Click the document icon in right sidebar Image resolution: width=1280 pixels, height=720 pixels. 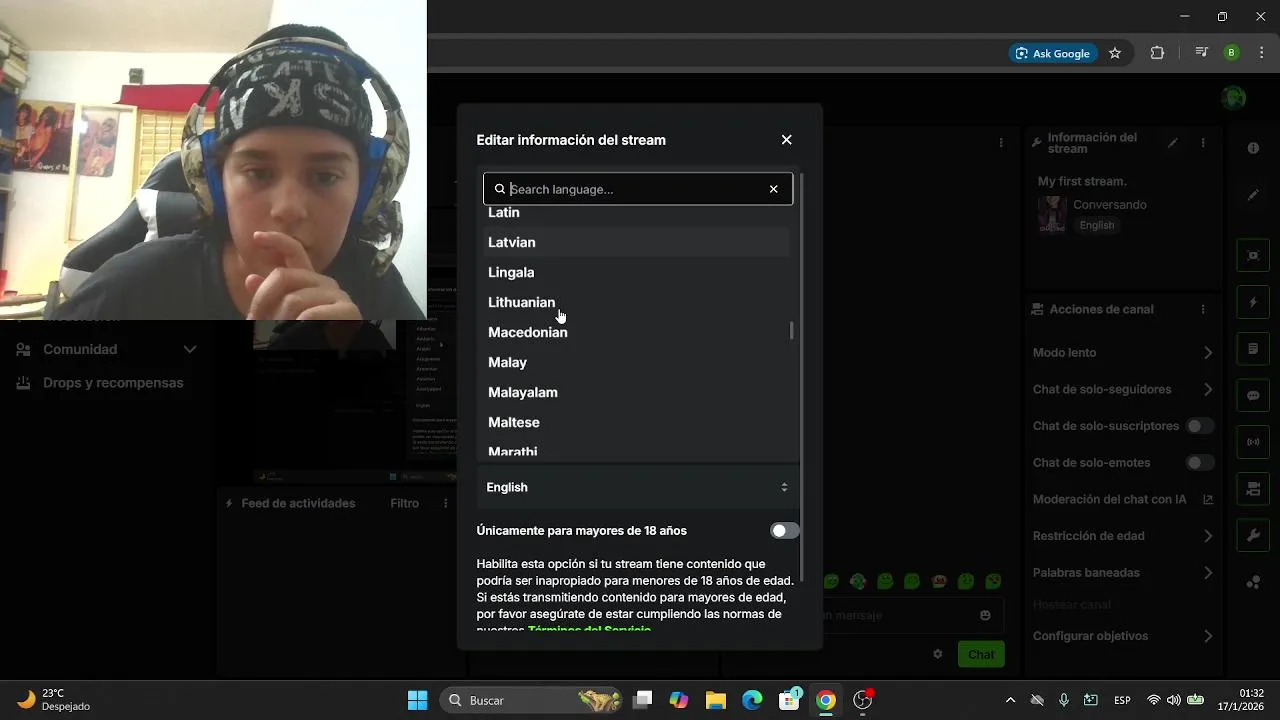[x=1253, y=349]
